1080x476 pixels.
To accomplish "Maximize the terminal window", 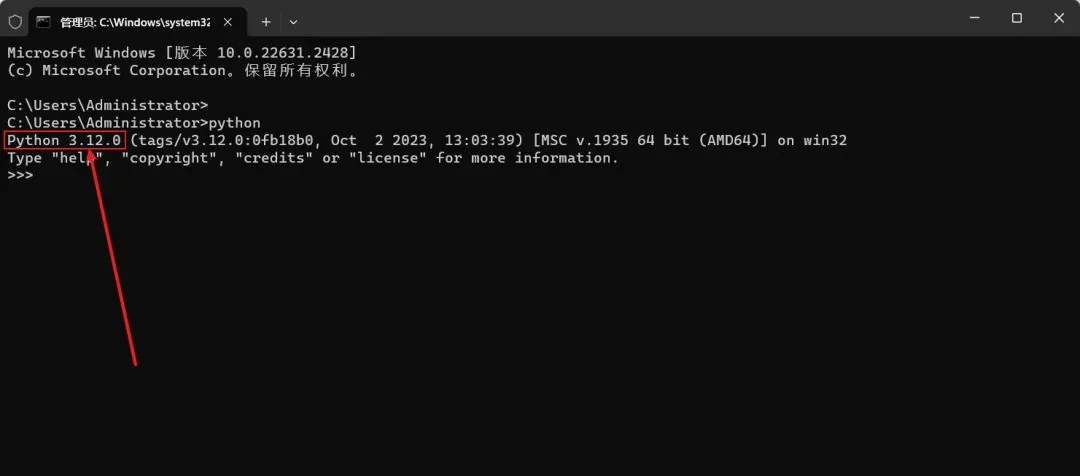I will [x=1017, y=19].
